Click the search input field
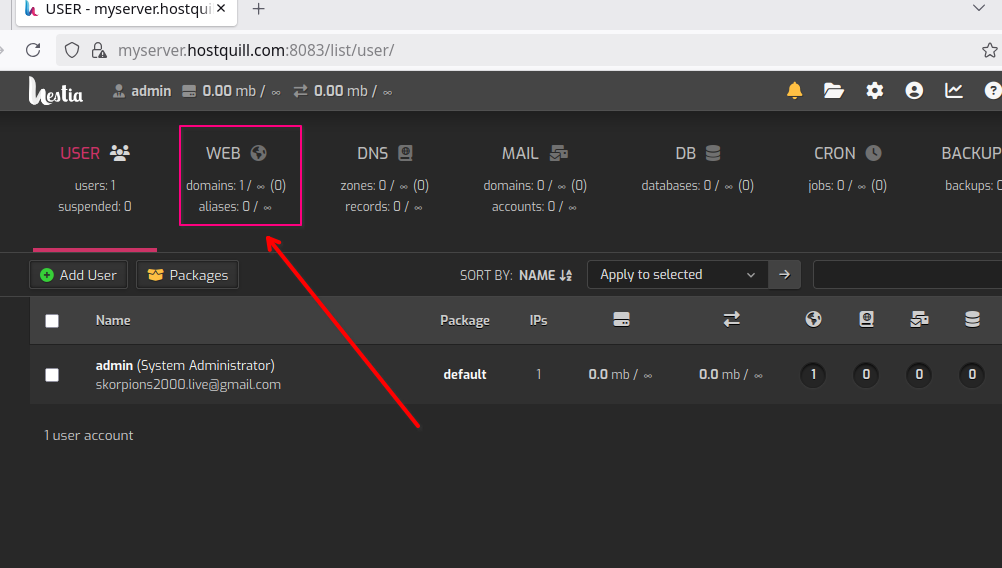Viewport: 1002px width, 568px height. tap(905, 275)
